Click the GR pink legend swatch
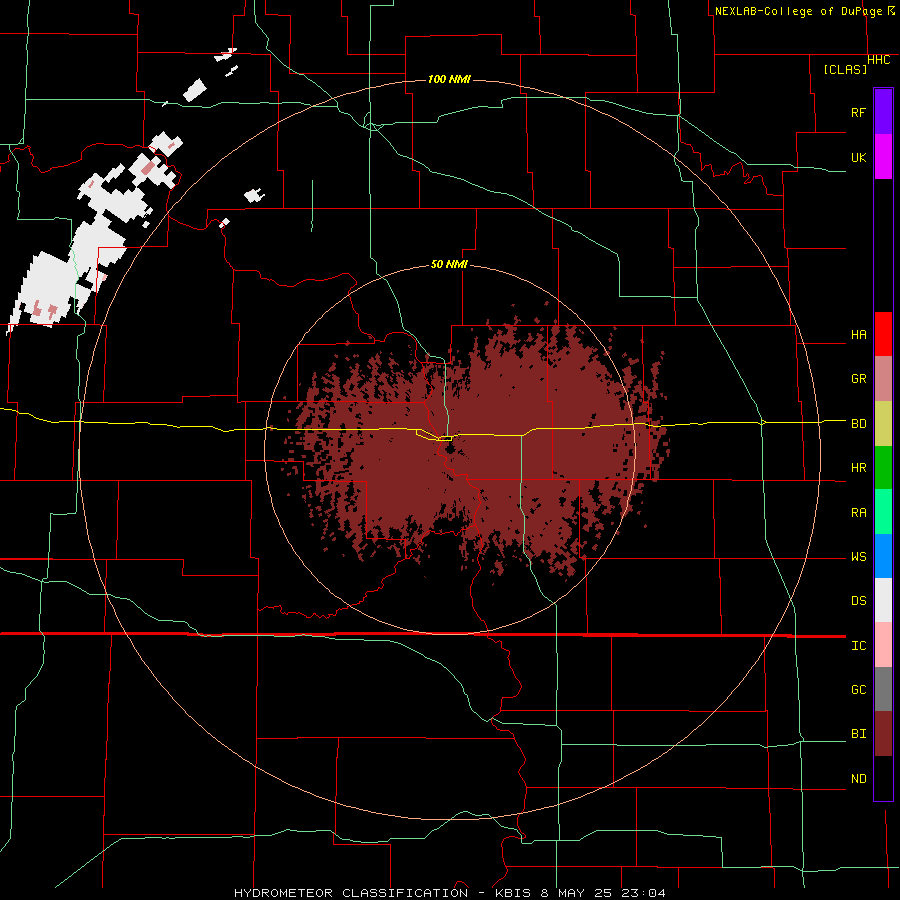900x900 pixels. pyautogui.click(x=883, y=379)
